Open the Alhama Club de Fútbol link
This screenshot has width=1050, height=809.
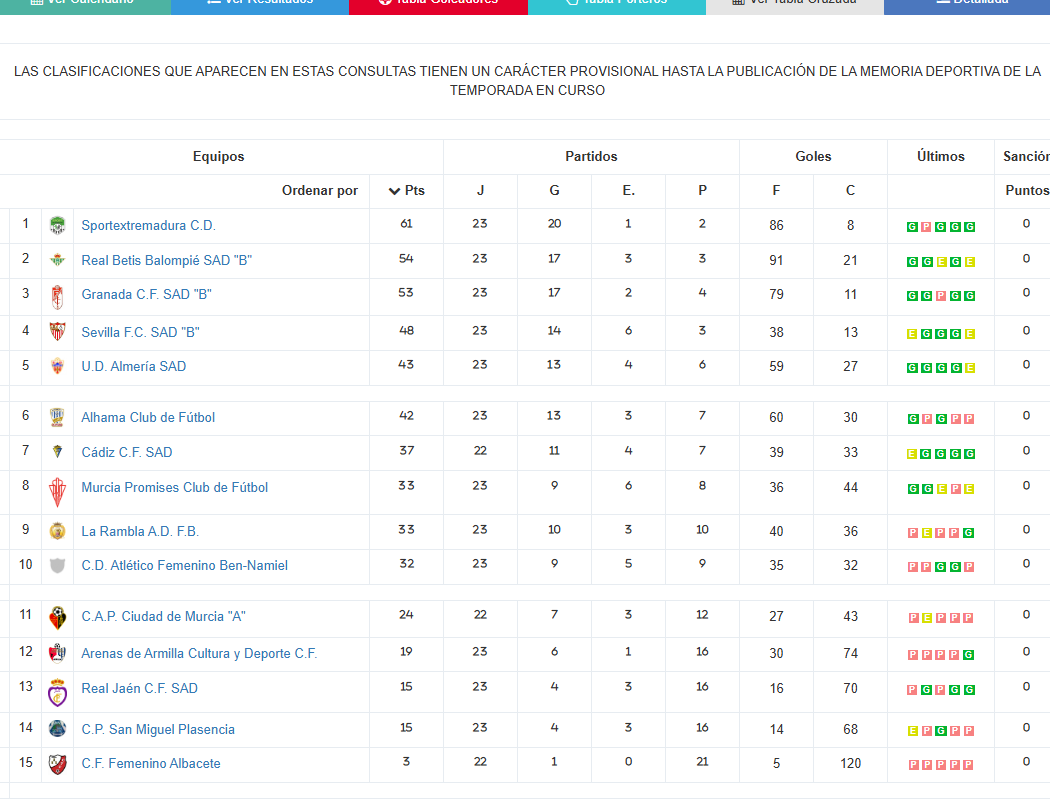148,418
